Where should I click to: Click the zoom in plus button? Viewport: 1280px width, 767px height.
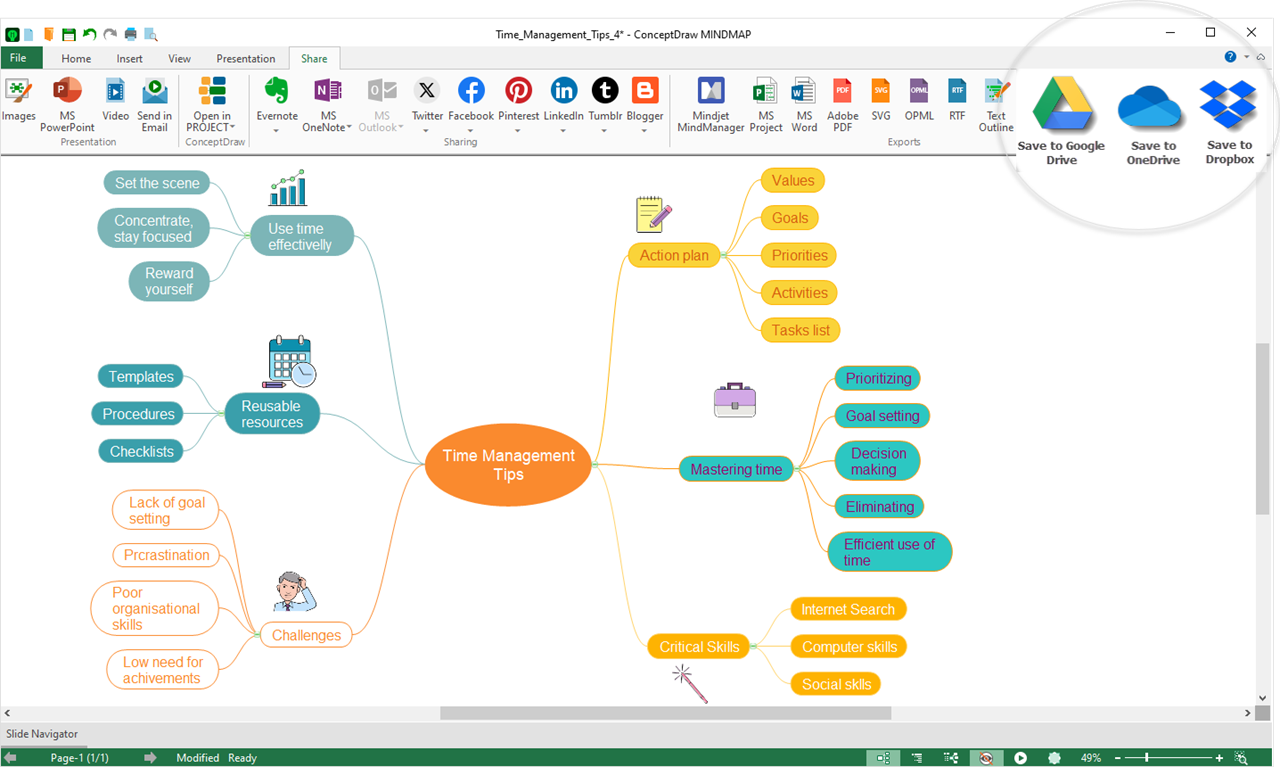1219,758
